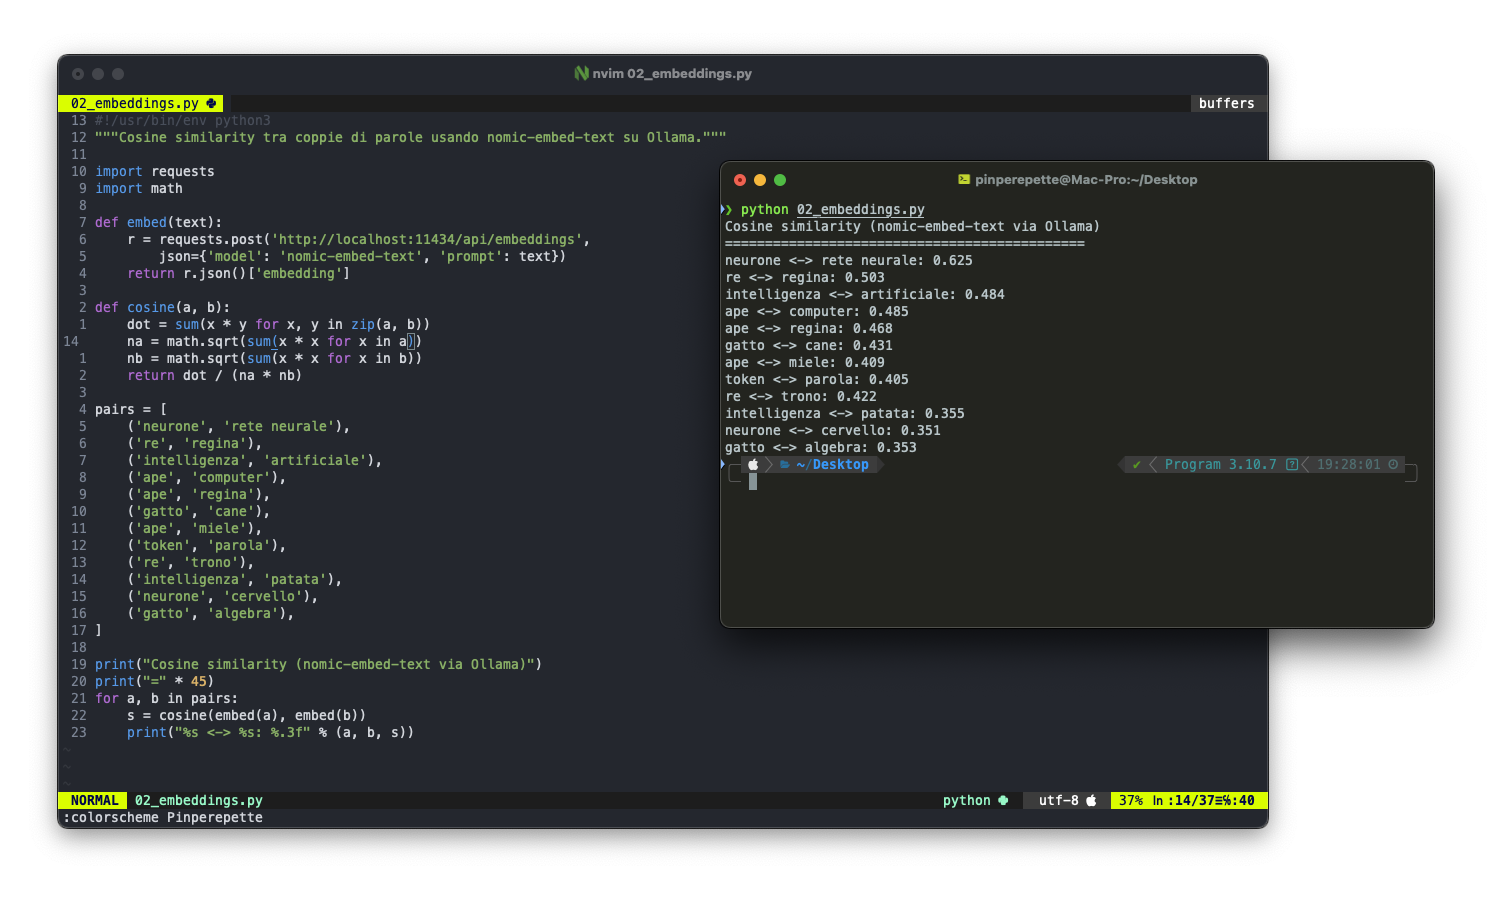Click the Python version icon near Program 3.10.7

coord(1290,464)
